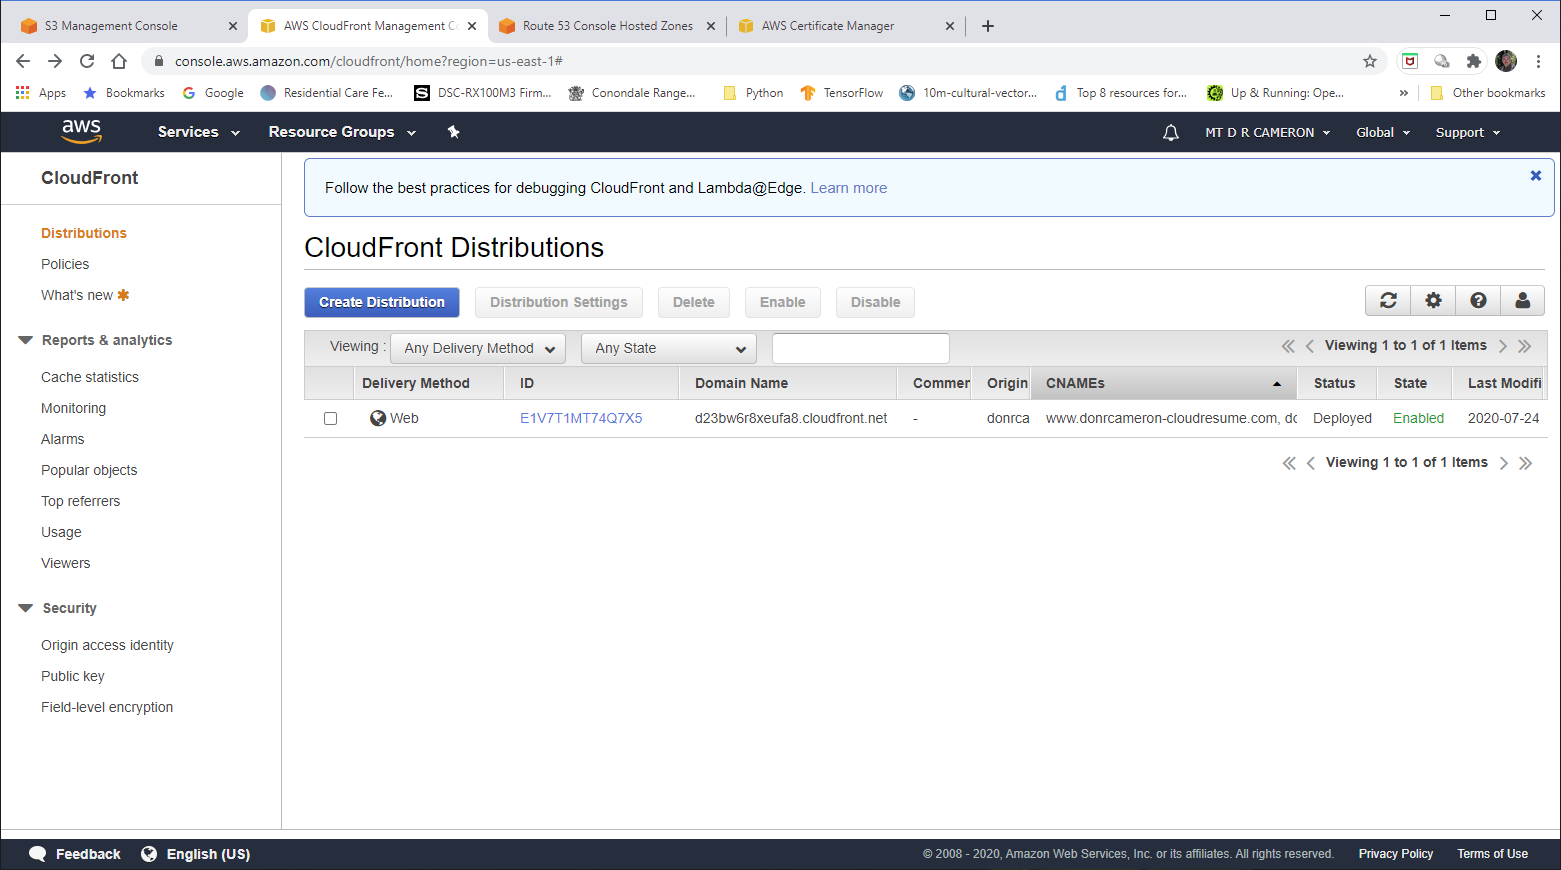Reload the browser page
Viewport: 1561px width, 870px height.
pyautogui.click(x=87, y=61)
